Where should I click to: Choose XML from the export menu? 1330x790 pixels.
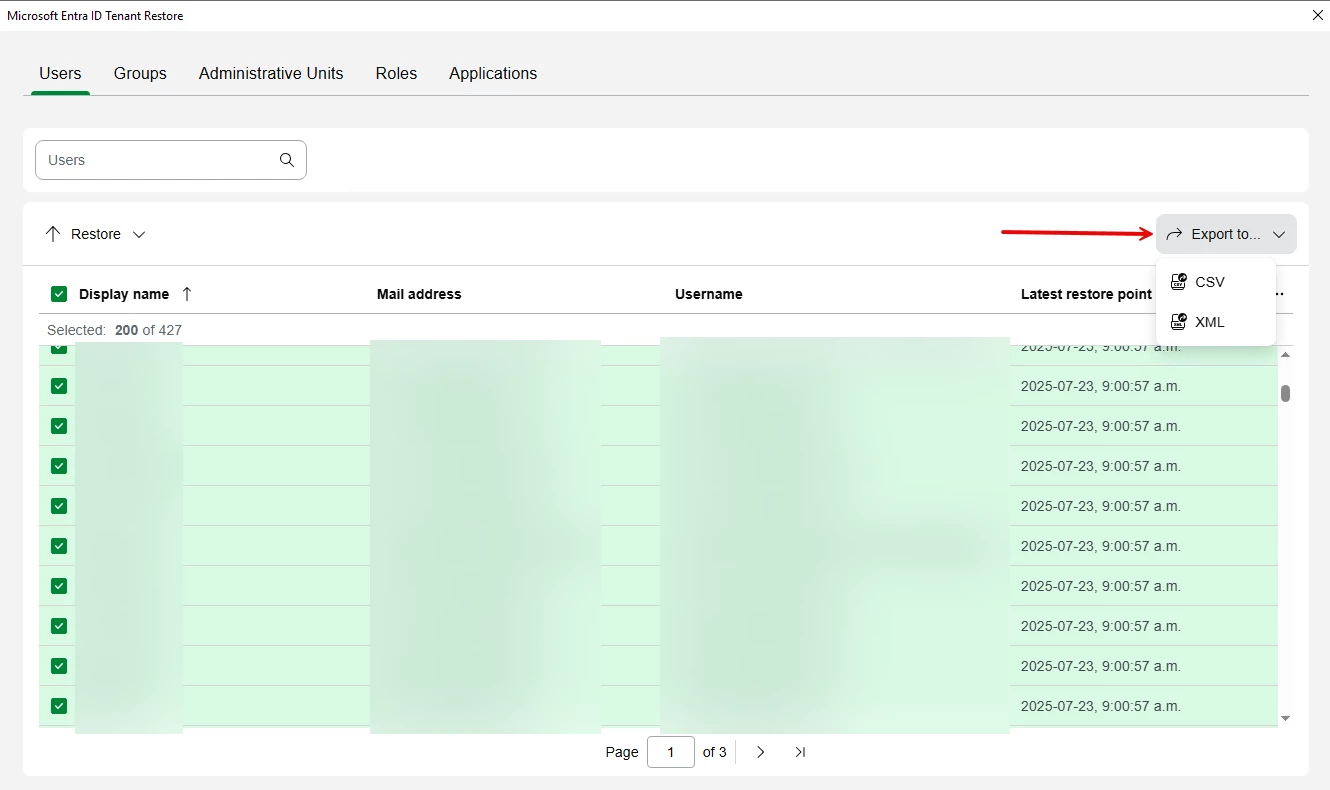(1215, 322)
